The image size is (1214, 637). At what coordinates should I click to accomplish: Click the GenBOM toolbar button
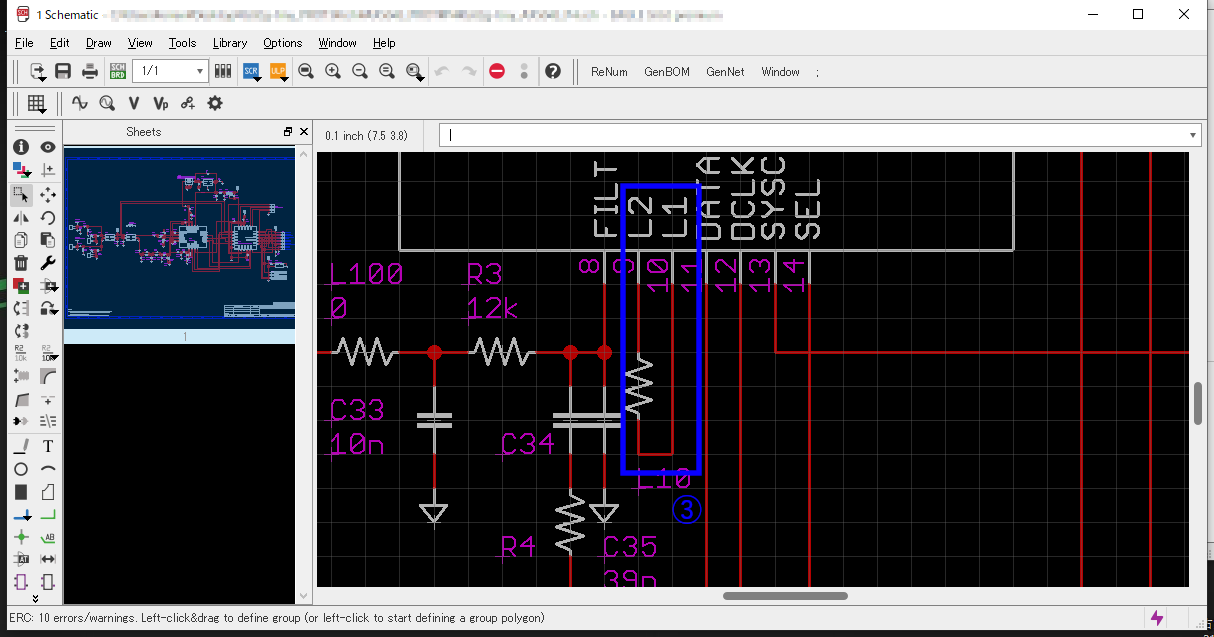point(667,72)
